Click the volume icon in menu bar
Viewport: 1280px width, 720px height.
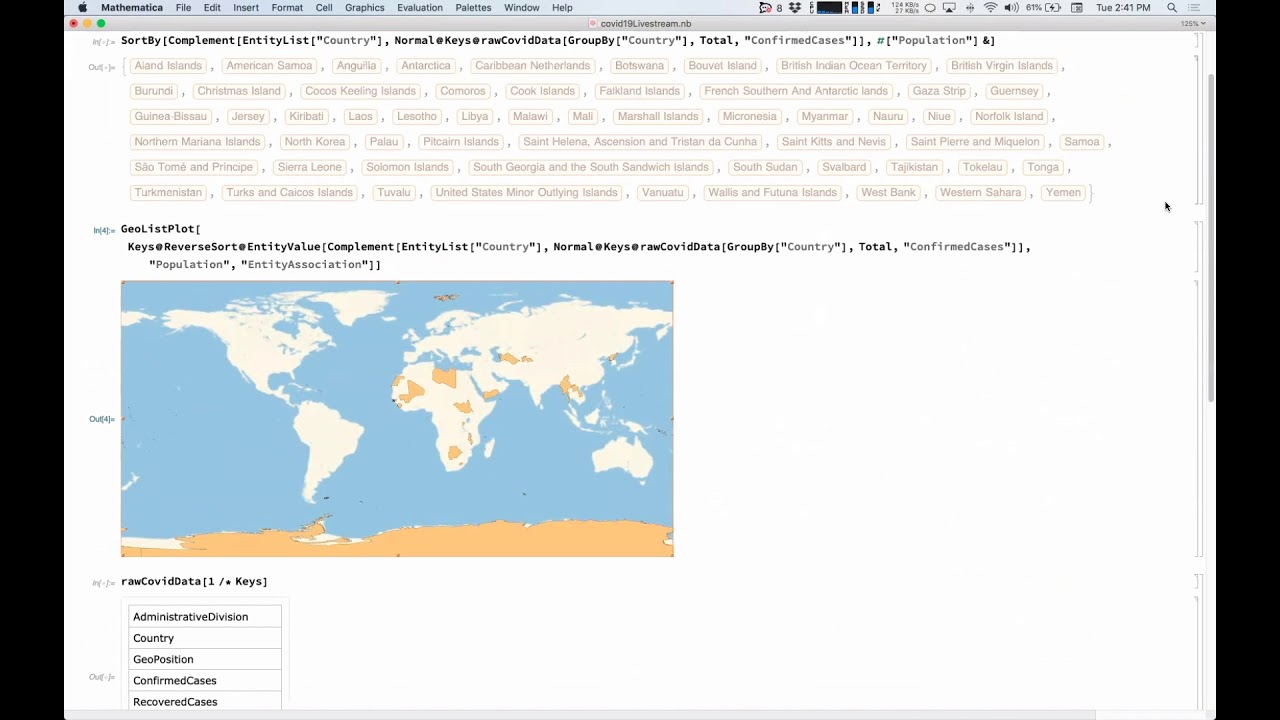[1011, 7]
